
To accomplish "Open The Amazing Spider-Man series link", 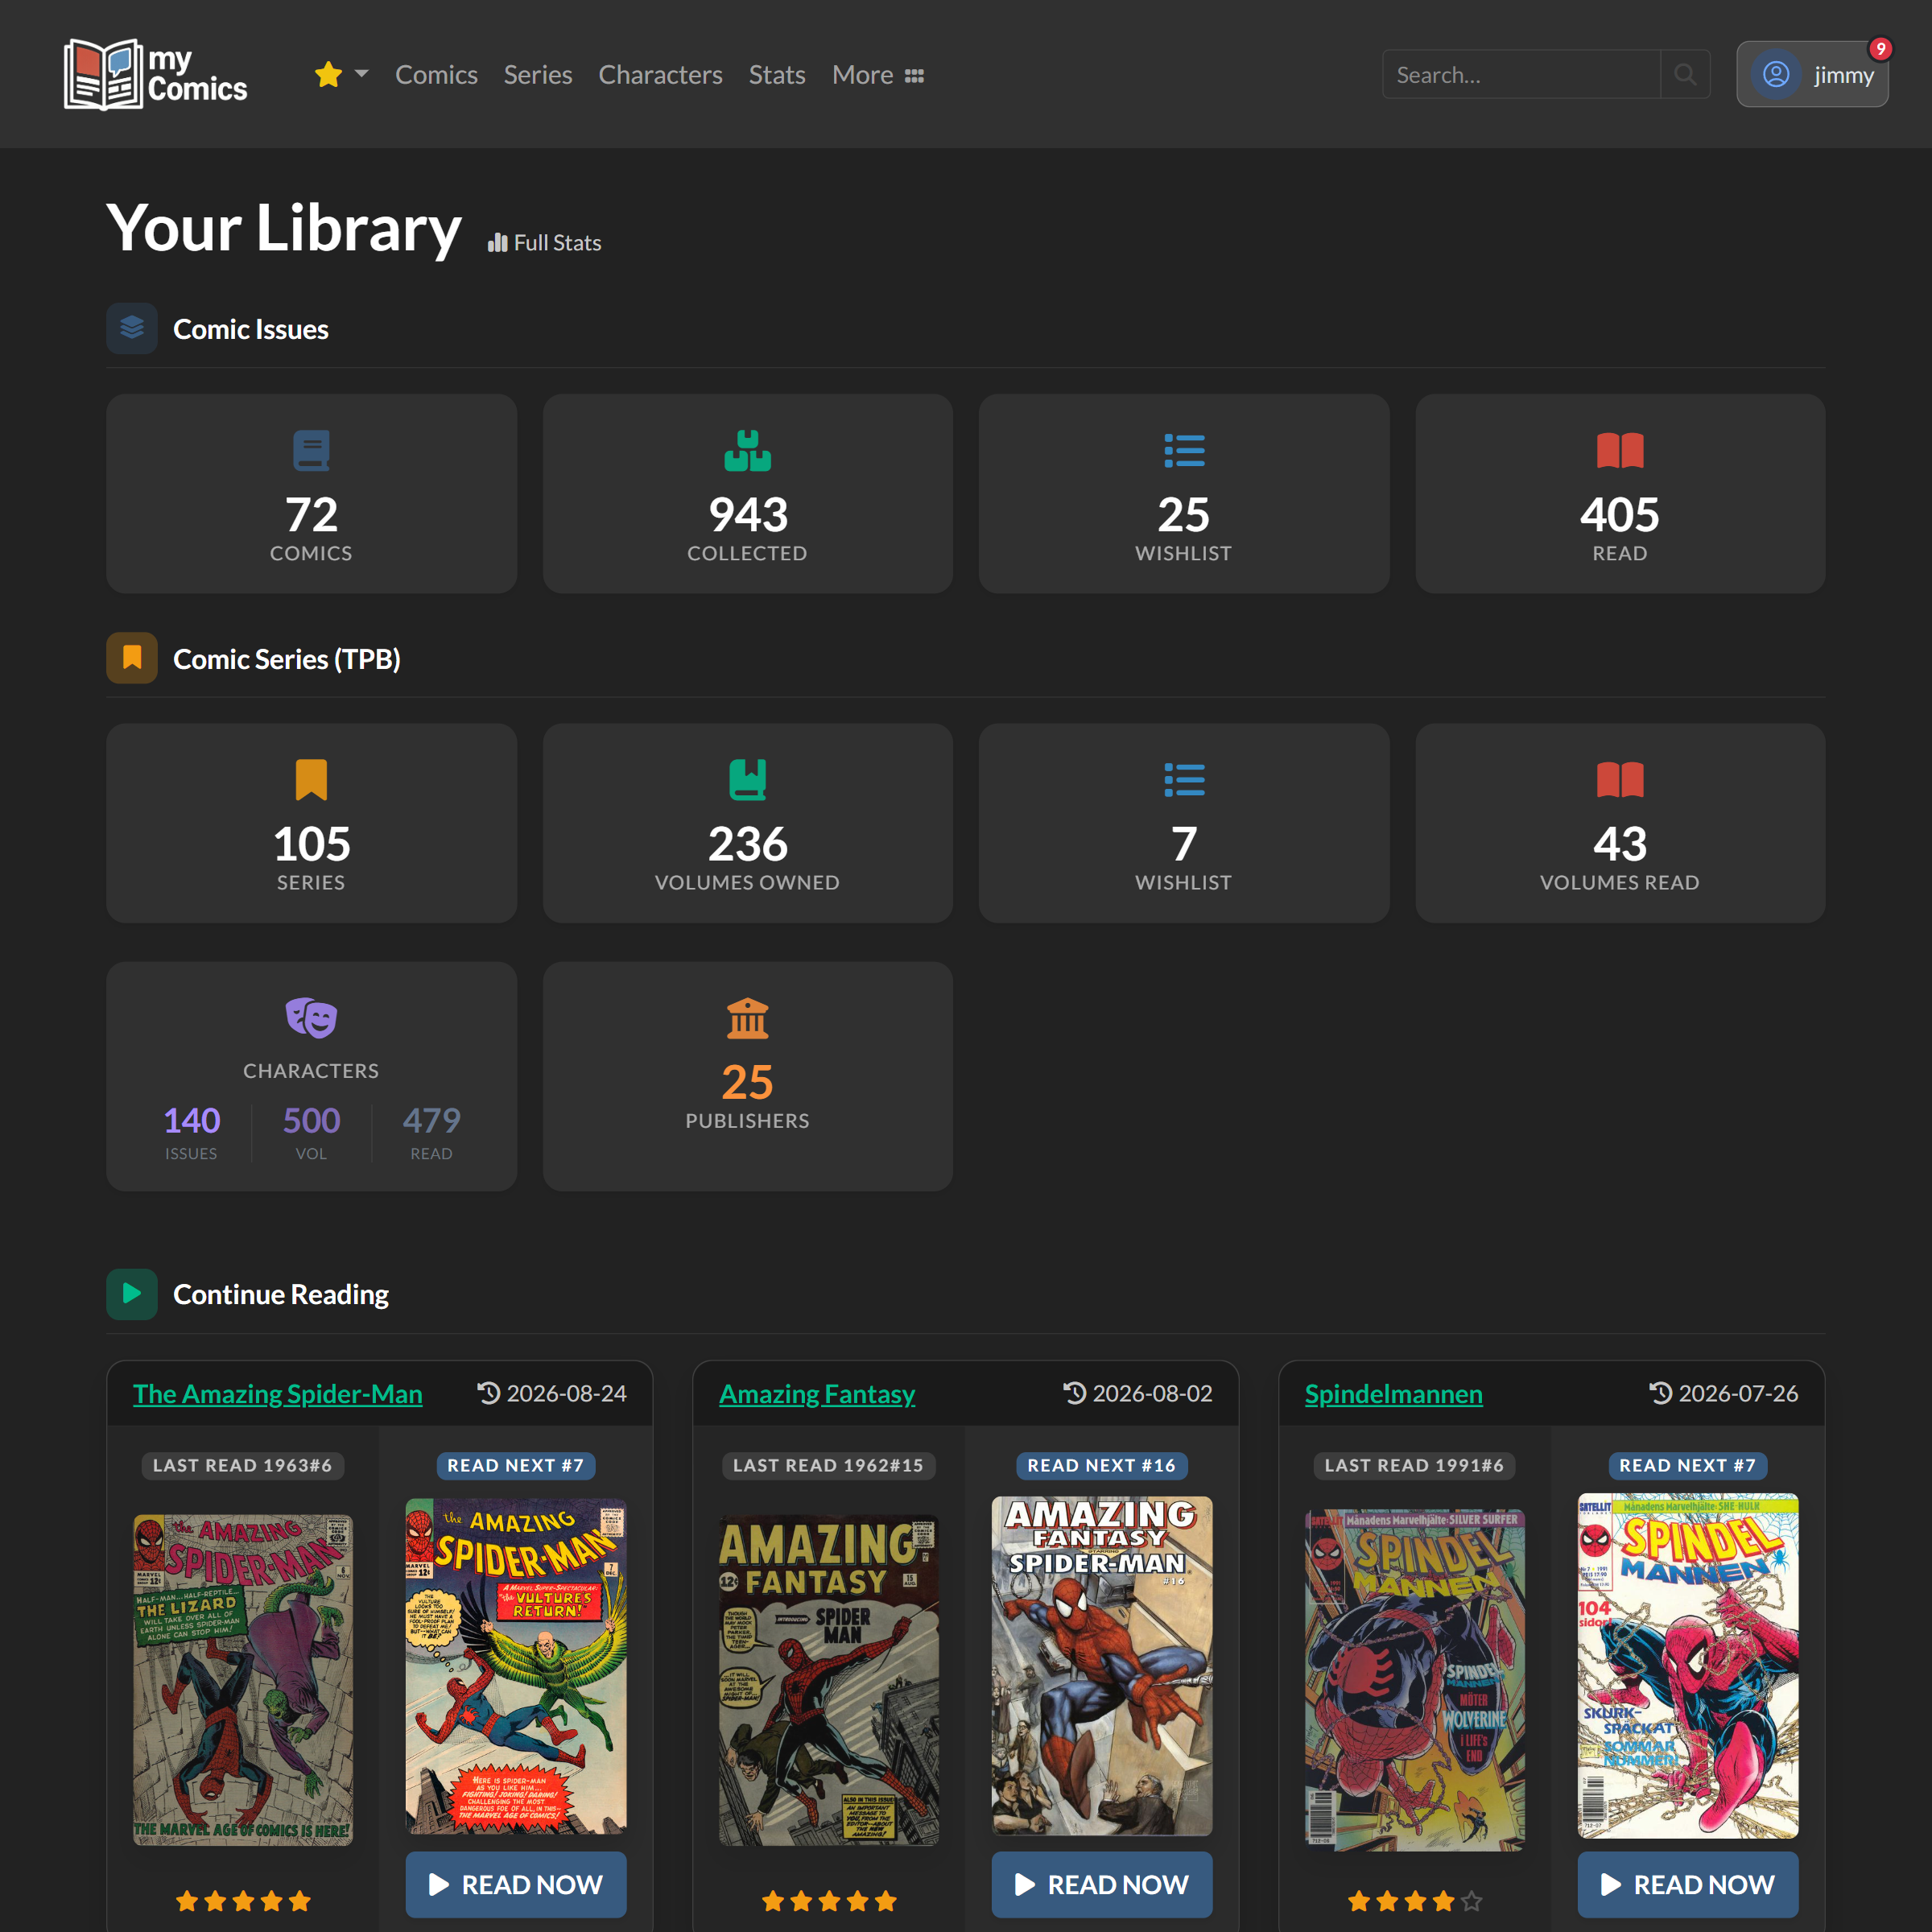I will point(277,1393).
